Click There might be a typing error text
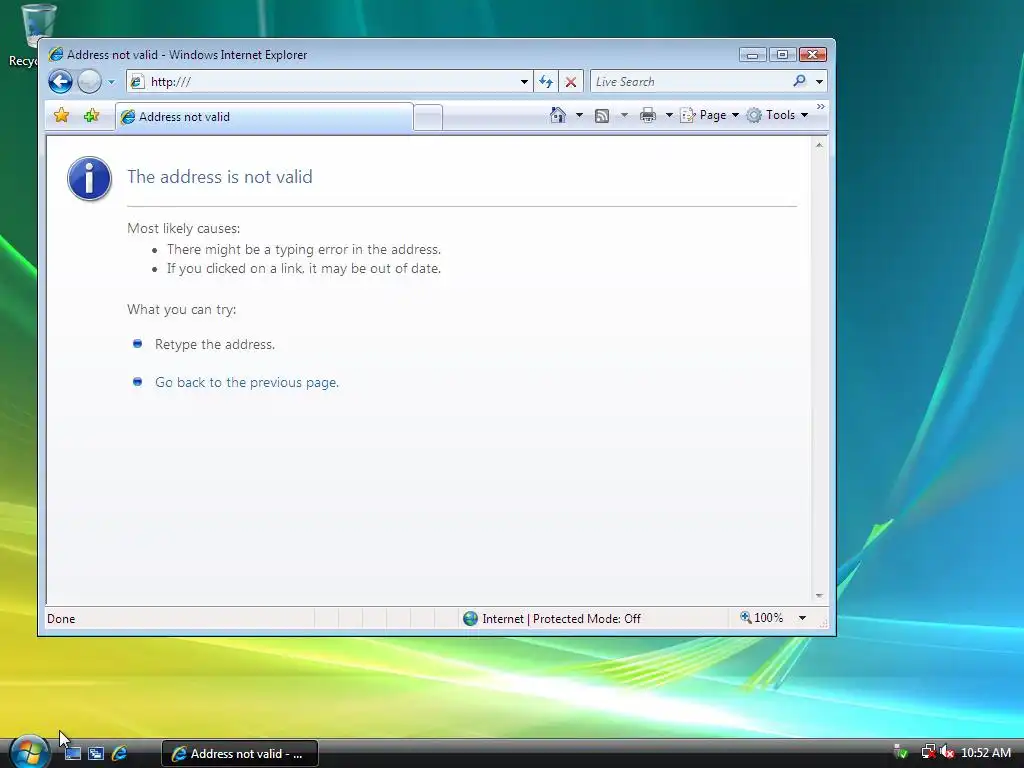This screenshot has width=1024, height=768. click(x=304, y=249)
